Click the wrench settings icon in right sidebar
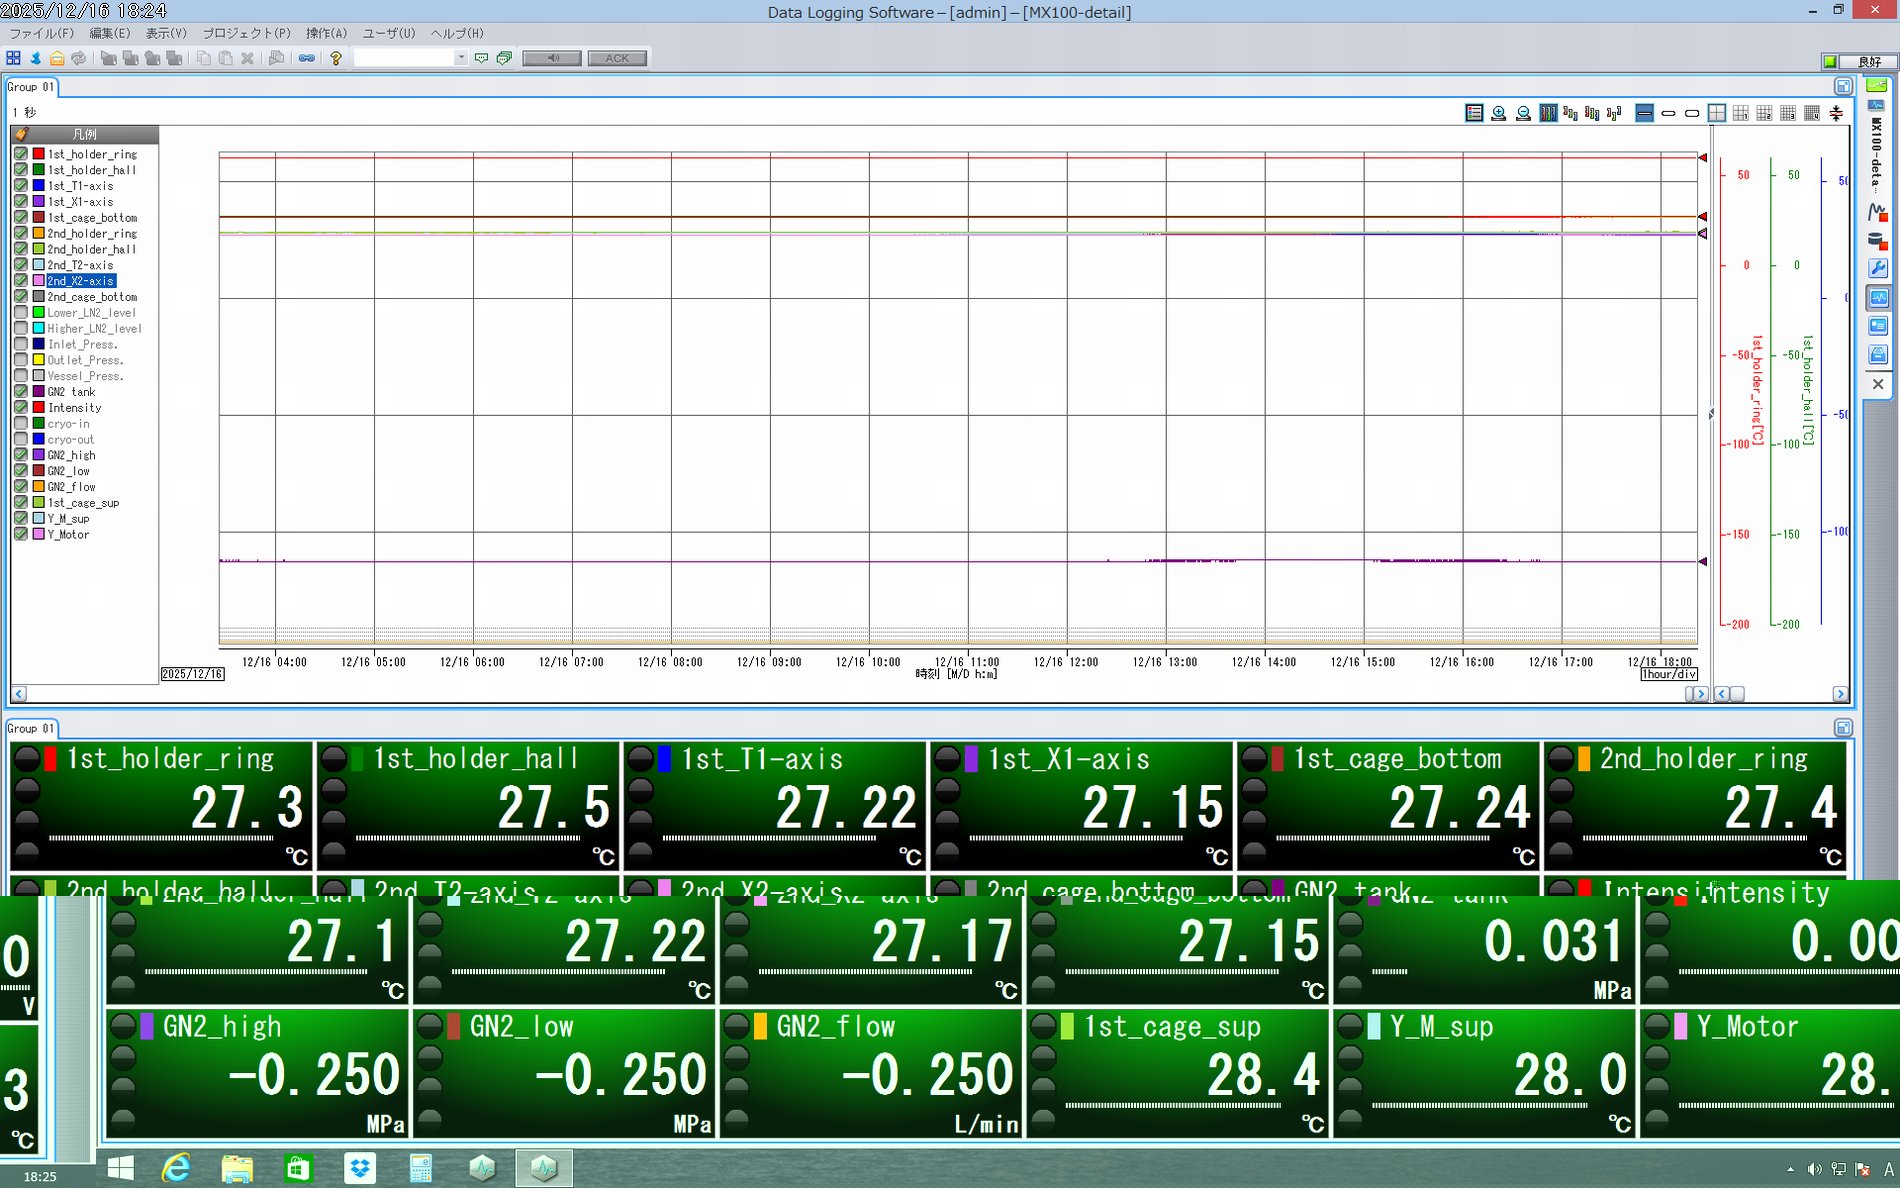 click(1877, 268)
